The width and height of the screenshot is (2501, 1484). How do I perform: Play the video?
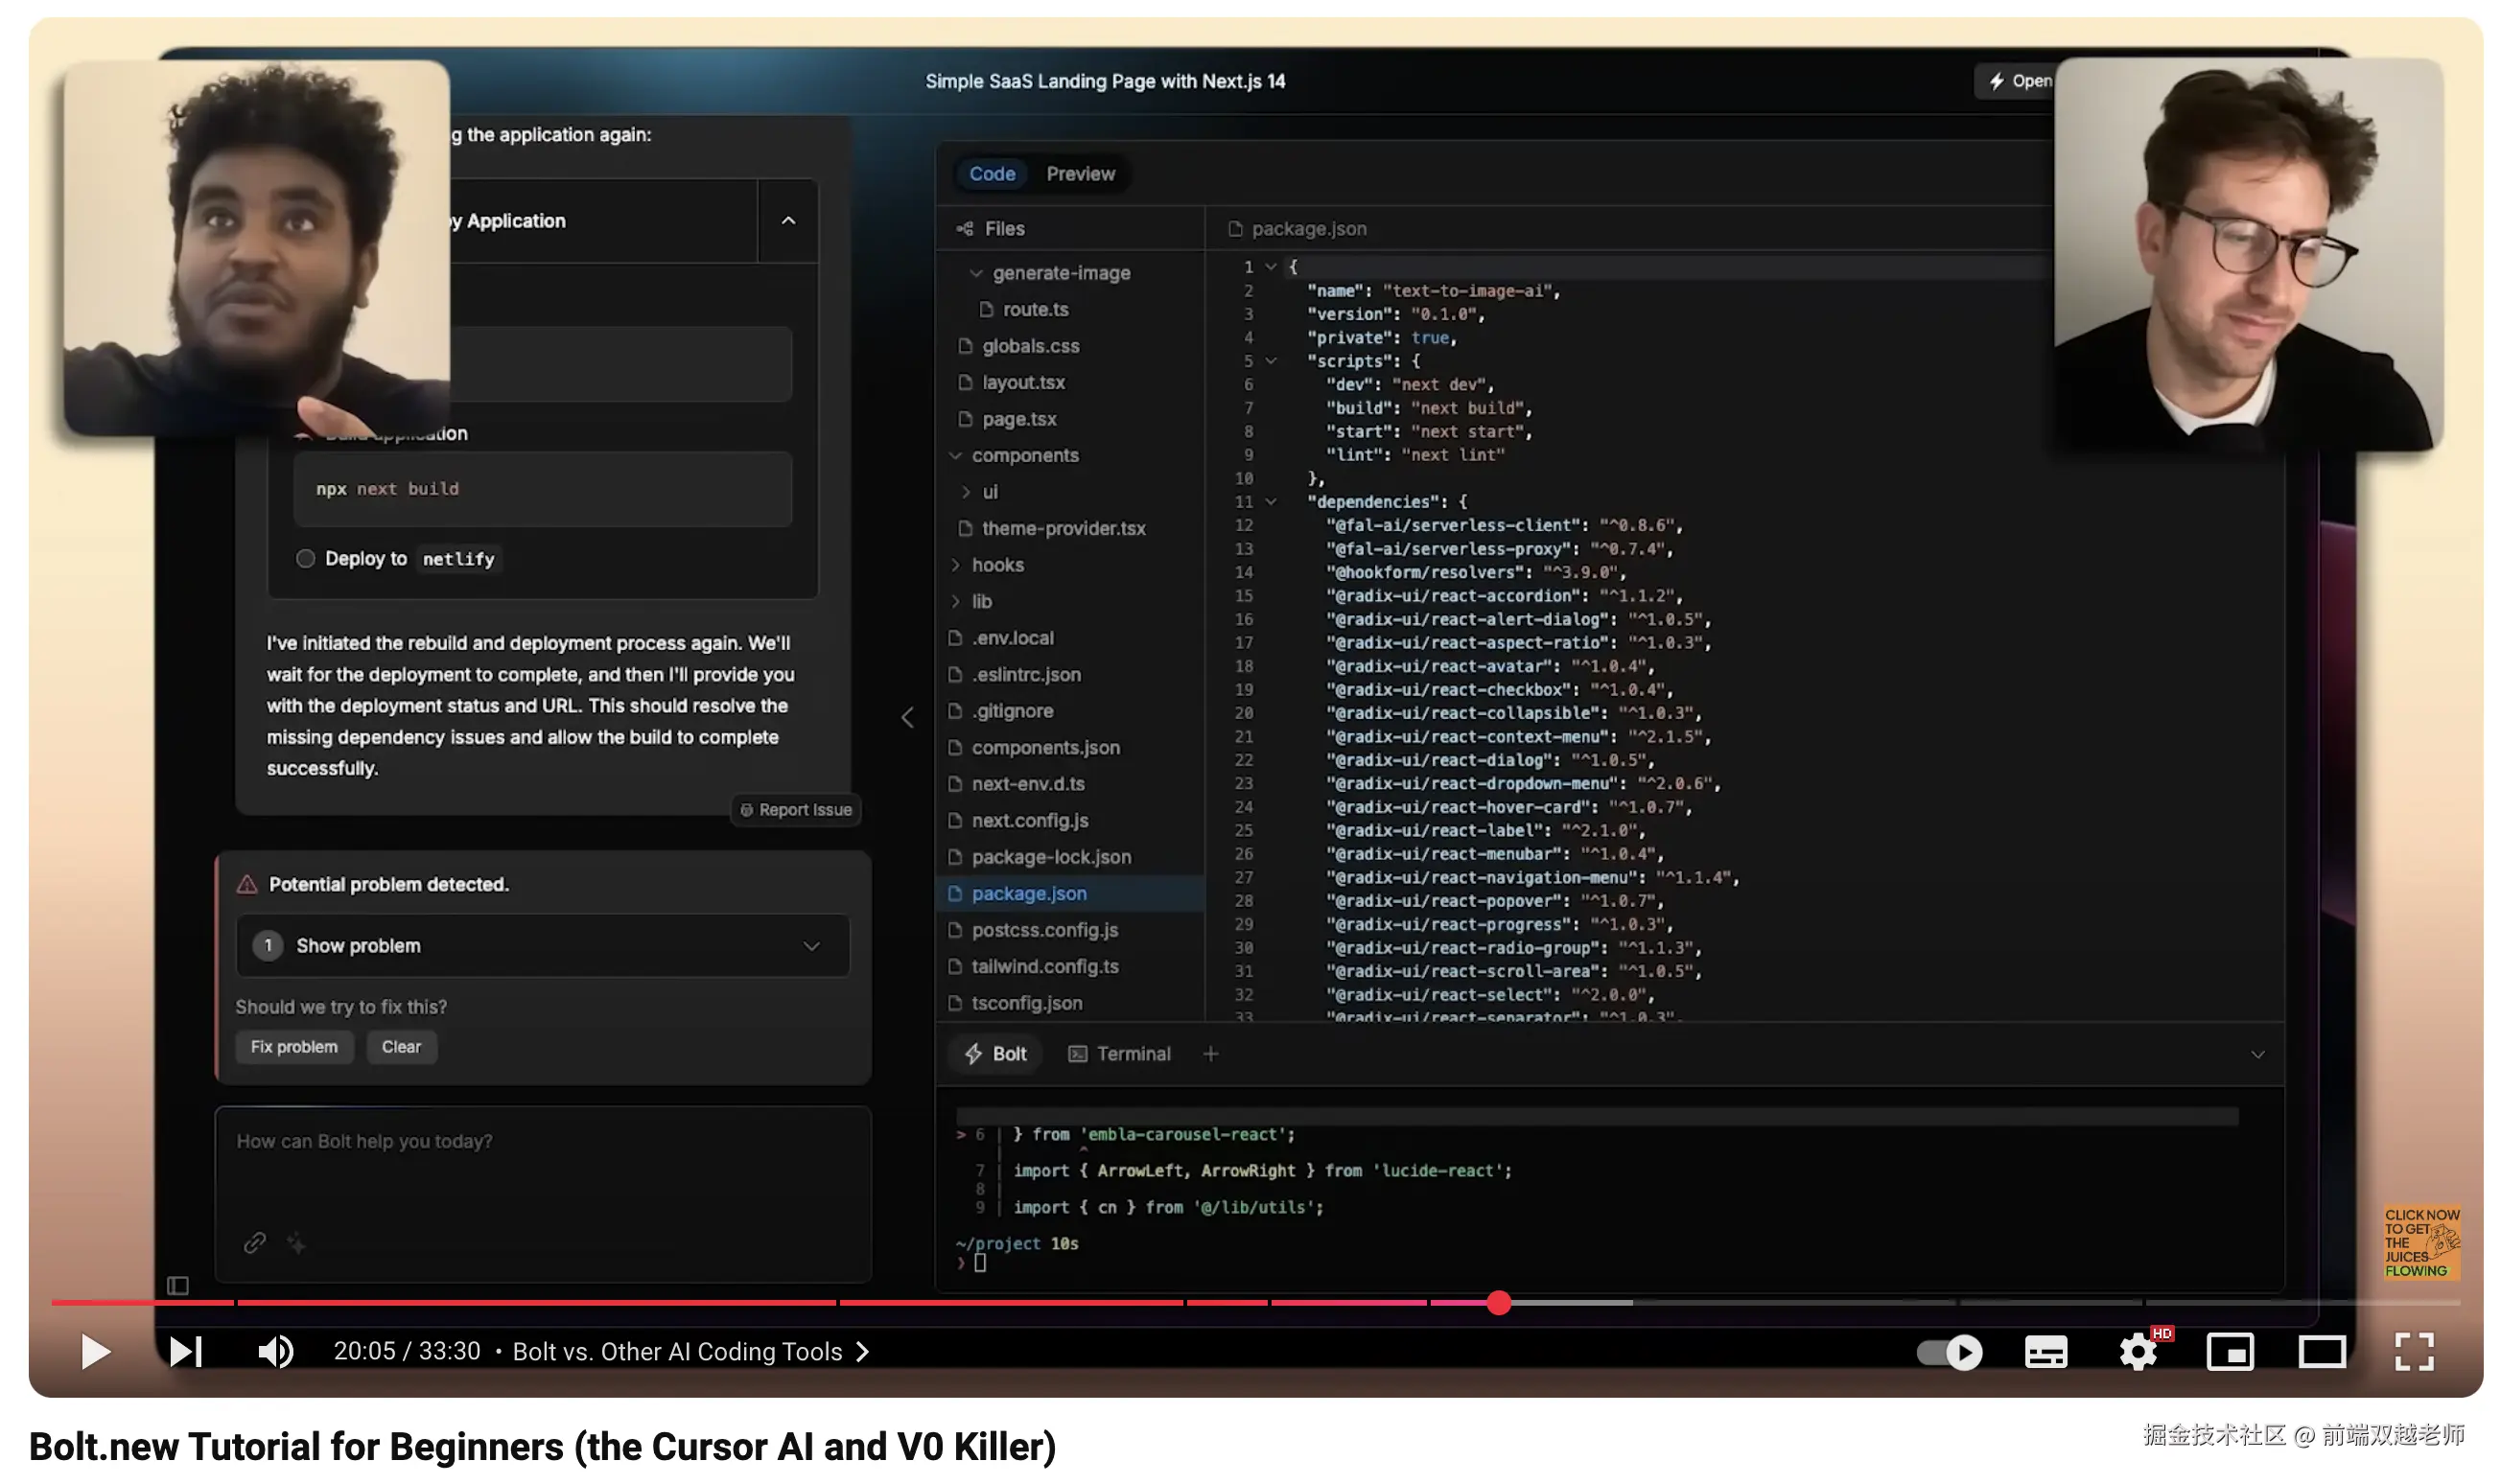pyautogui.click(x=95, y=1351)
